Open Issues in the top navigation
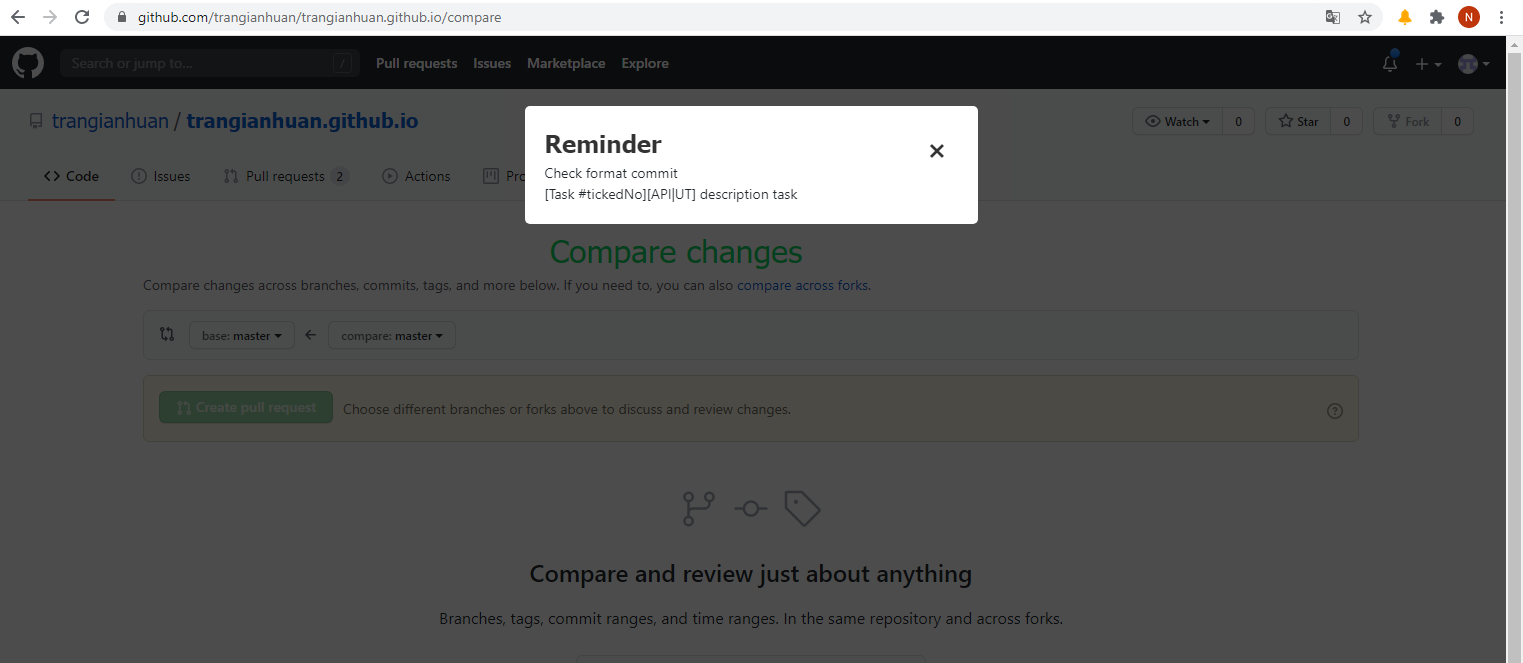This screenshot has width=1523, height=663. tap(492, 63)
